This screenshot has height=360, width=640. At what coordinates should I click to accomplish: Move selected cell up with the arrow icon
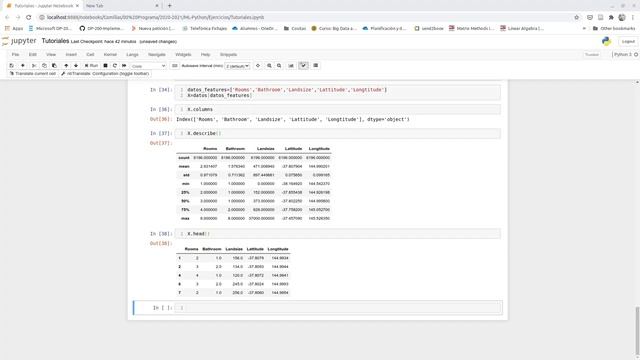(66, 66)
